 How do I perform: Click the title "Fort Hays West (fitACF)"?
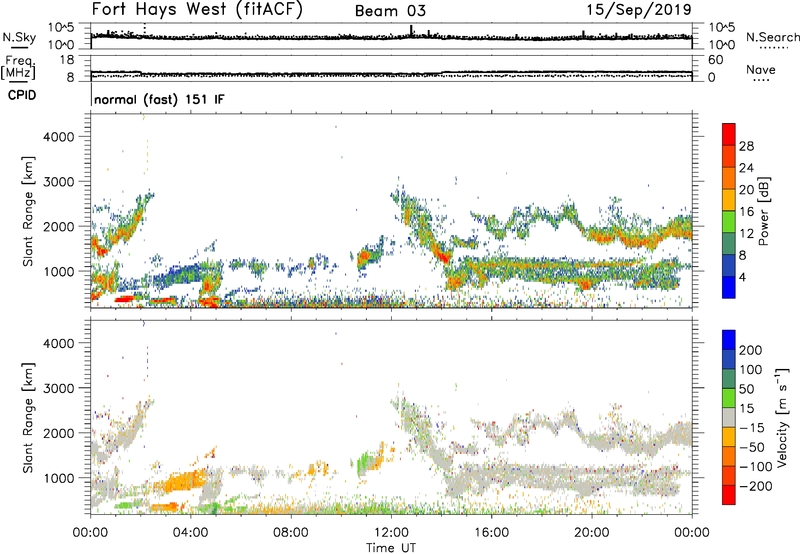coord(197,10)
